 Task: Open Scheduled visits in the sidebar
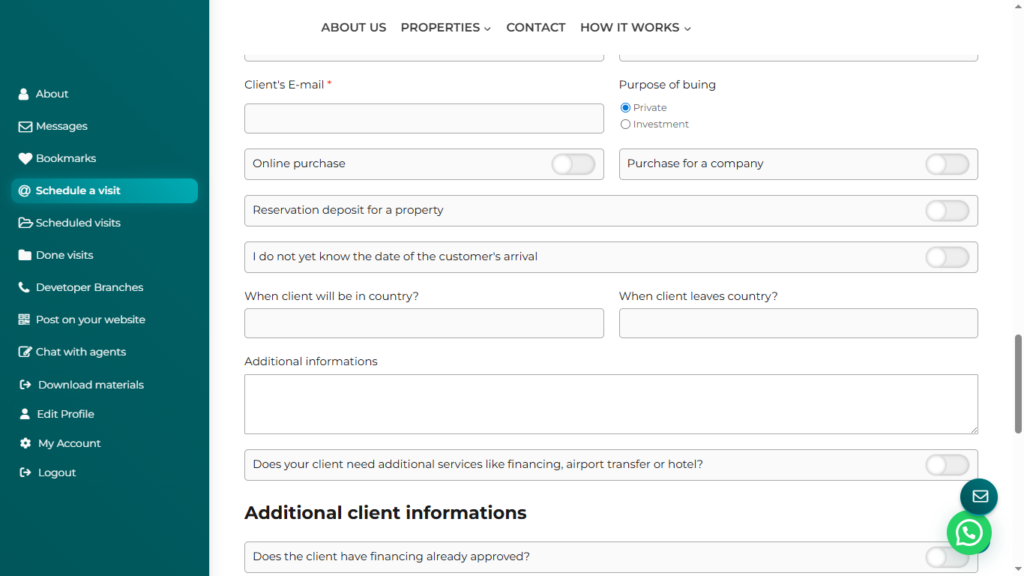[x=78, y=223]
